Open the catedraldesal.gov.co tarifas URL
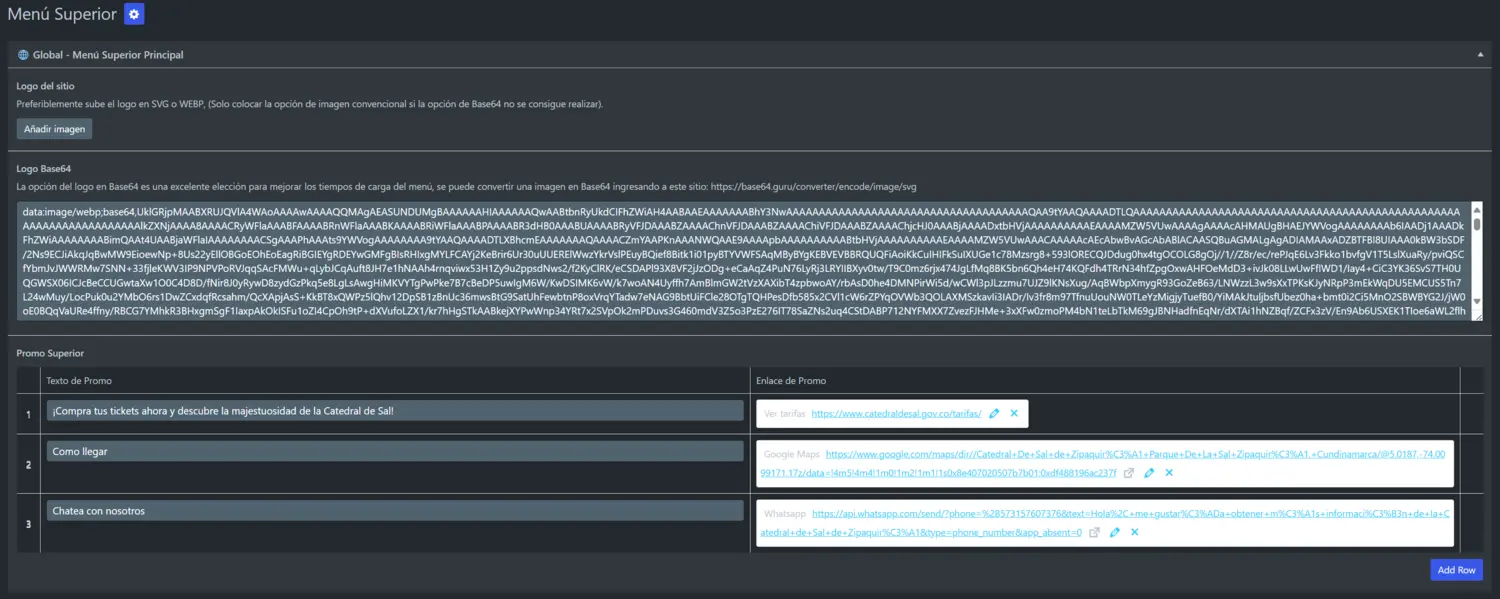Viewport: 1500px width, 599px height. [x=896, y=413]
